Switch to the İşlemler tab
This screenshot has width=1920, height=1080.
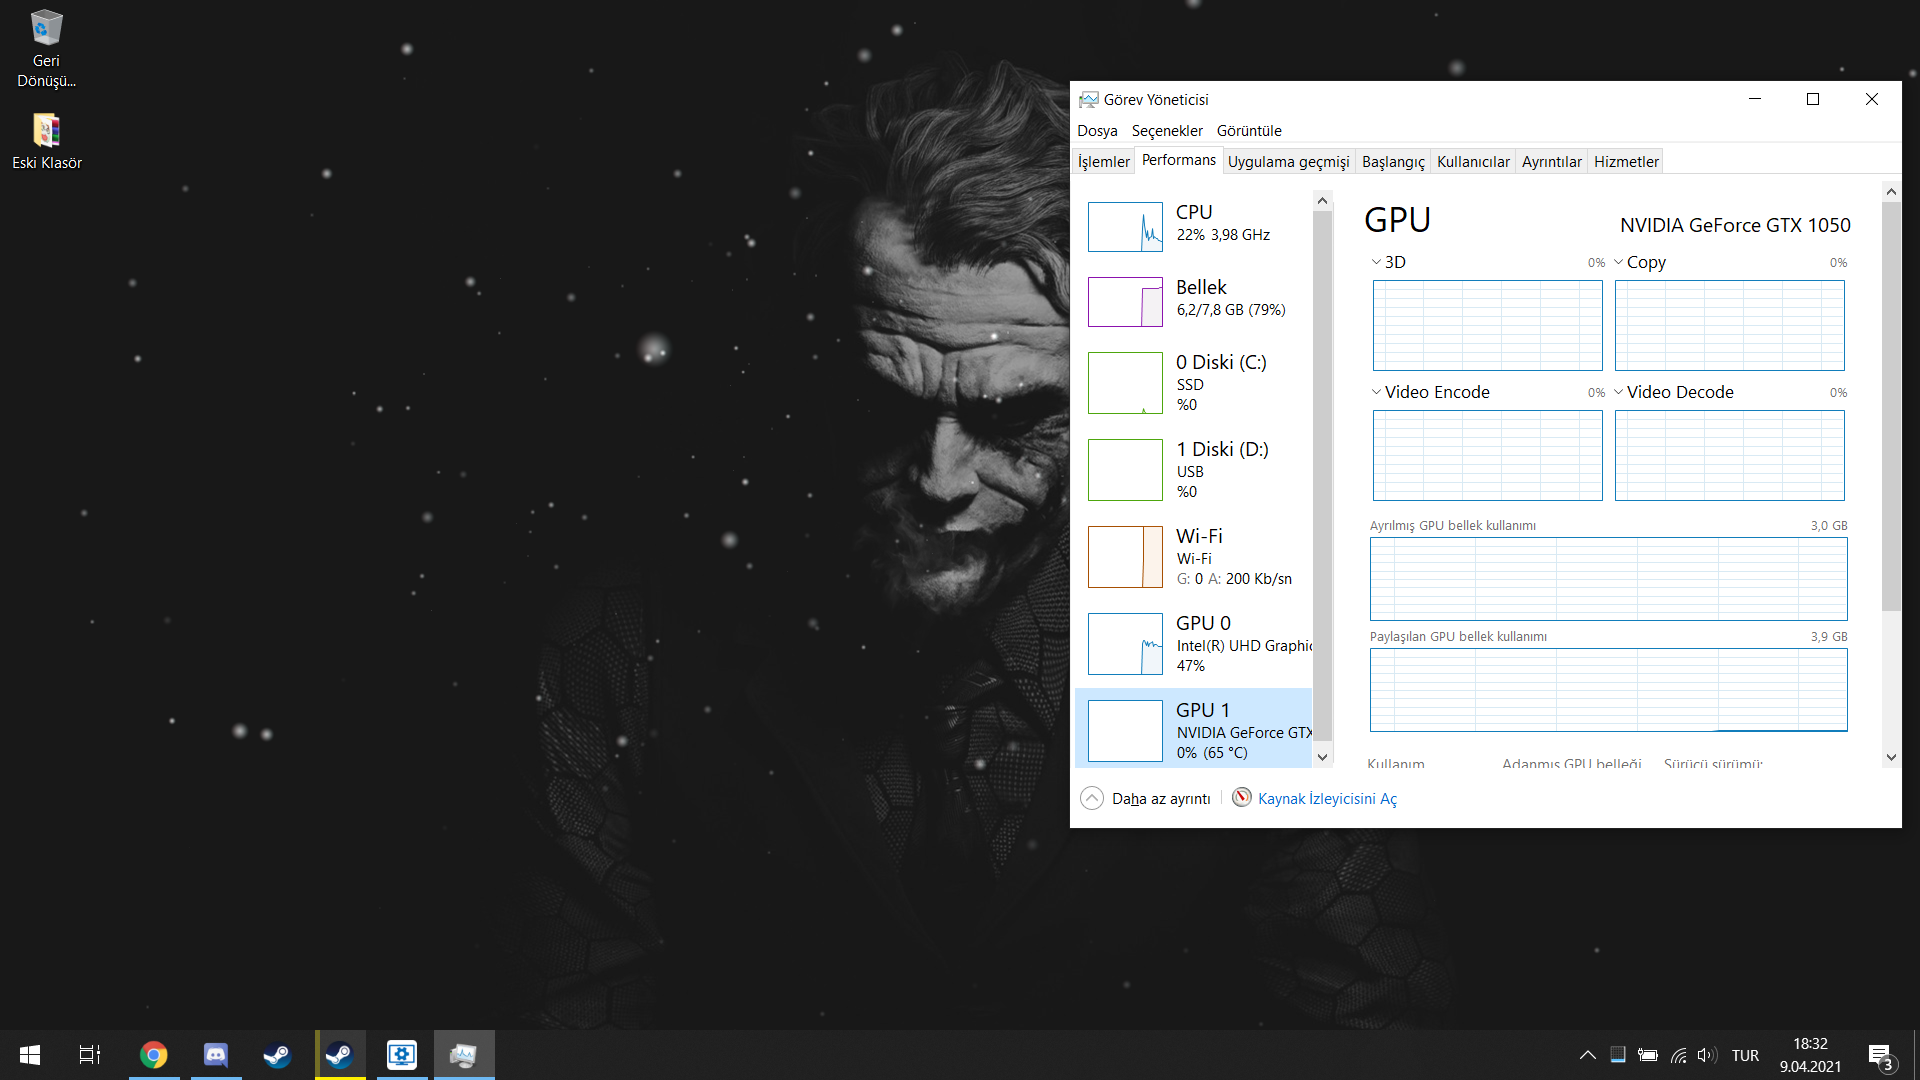tap(1103, 162)
